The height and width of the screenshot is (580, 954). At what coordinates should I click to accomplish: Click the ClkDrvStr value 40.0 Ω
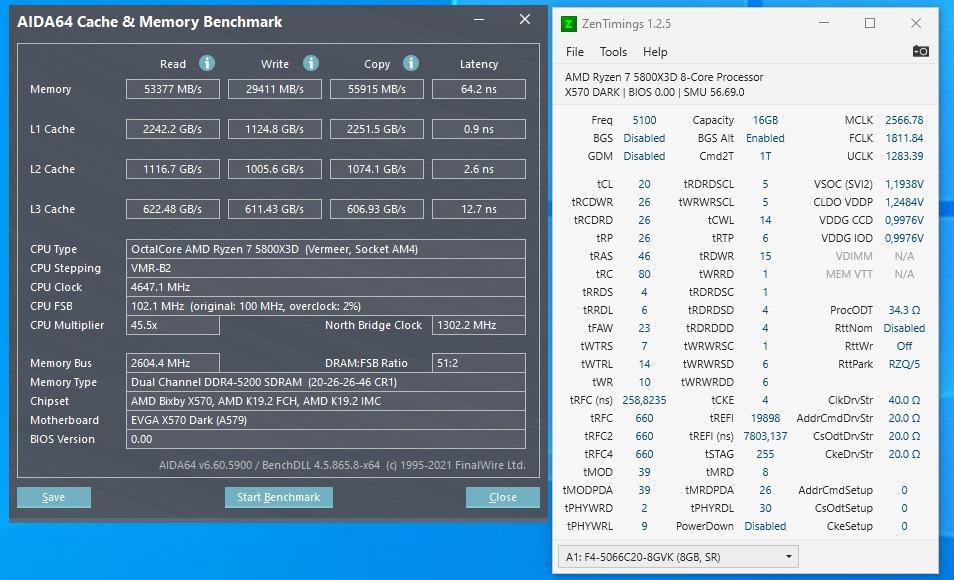(904, 400)
